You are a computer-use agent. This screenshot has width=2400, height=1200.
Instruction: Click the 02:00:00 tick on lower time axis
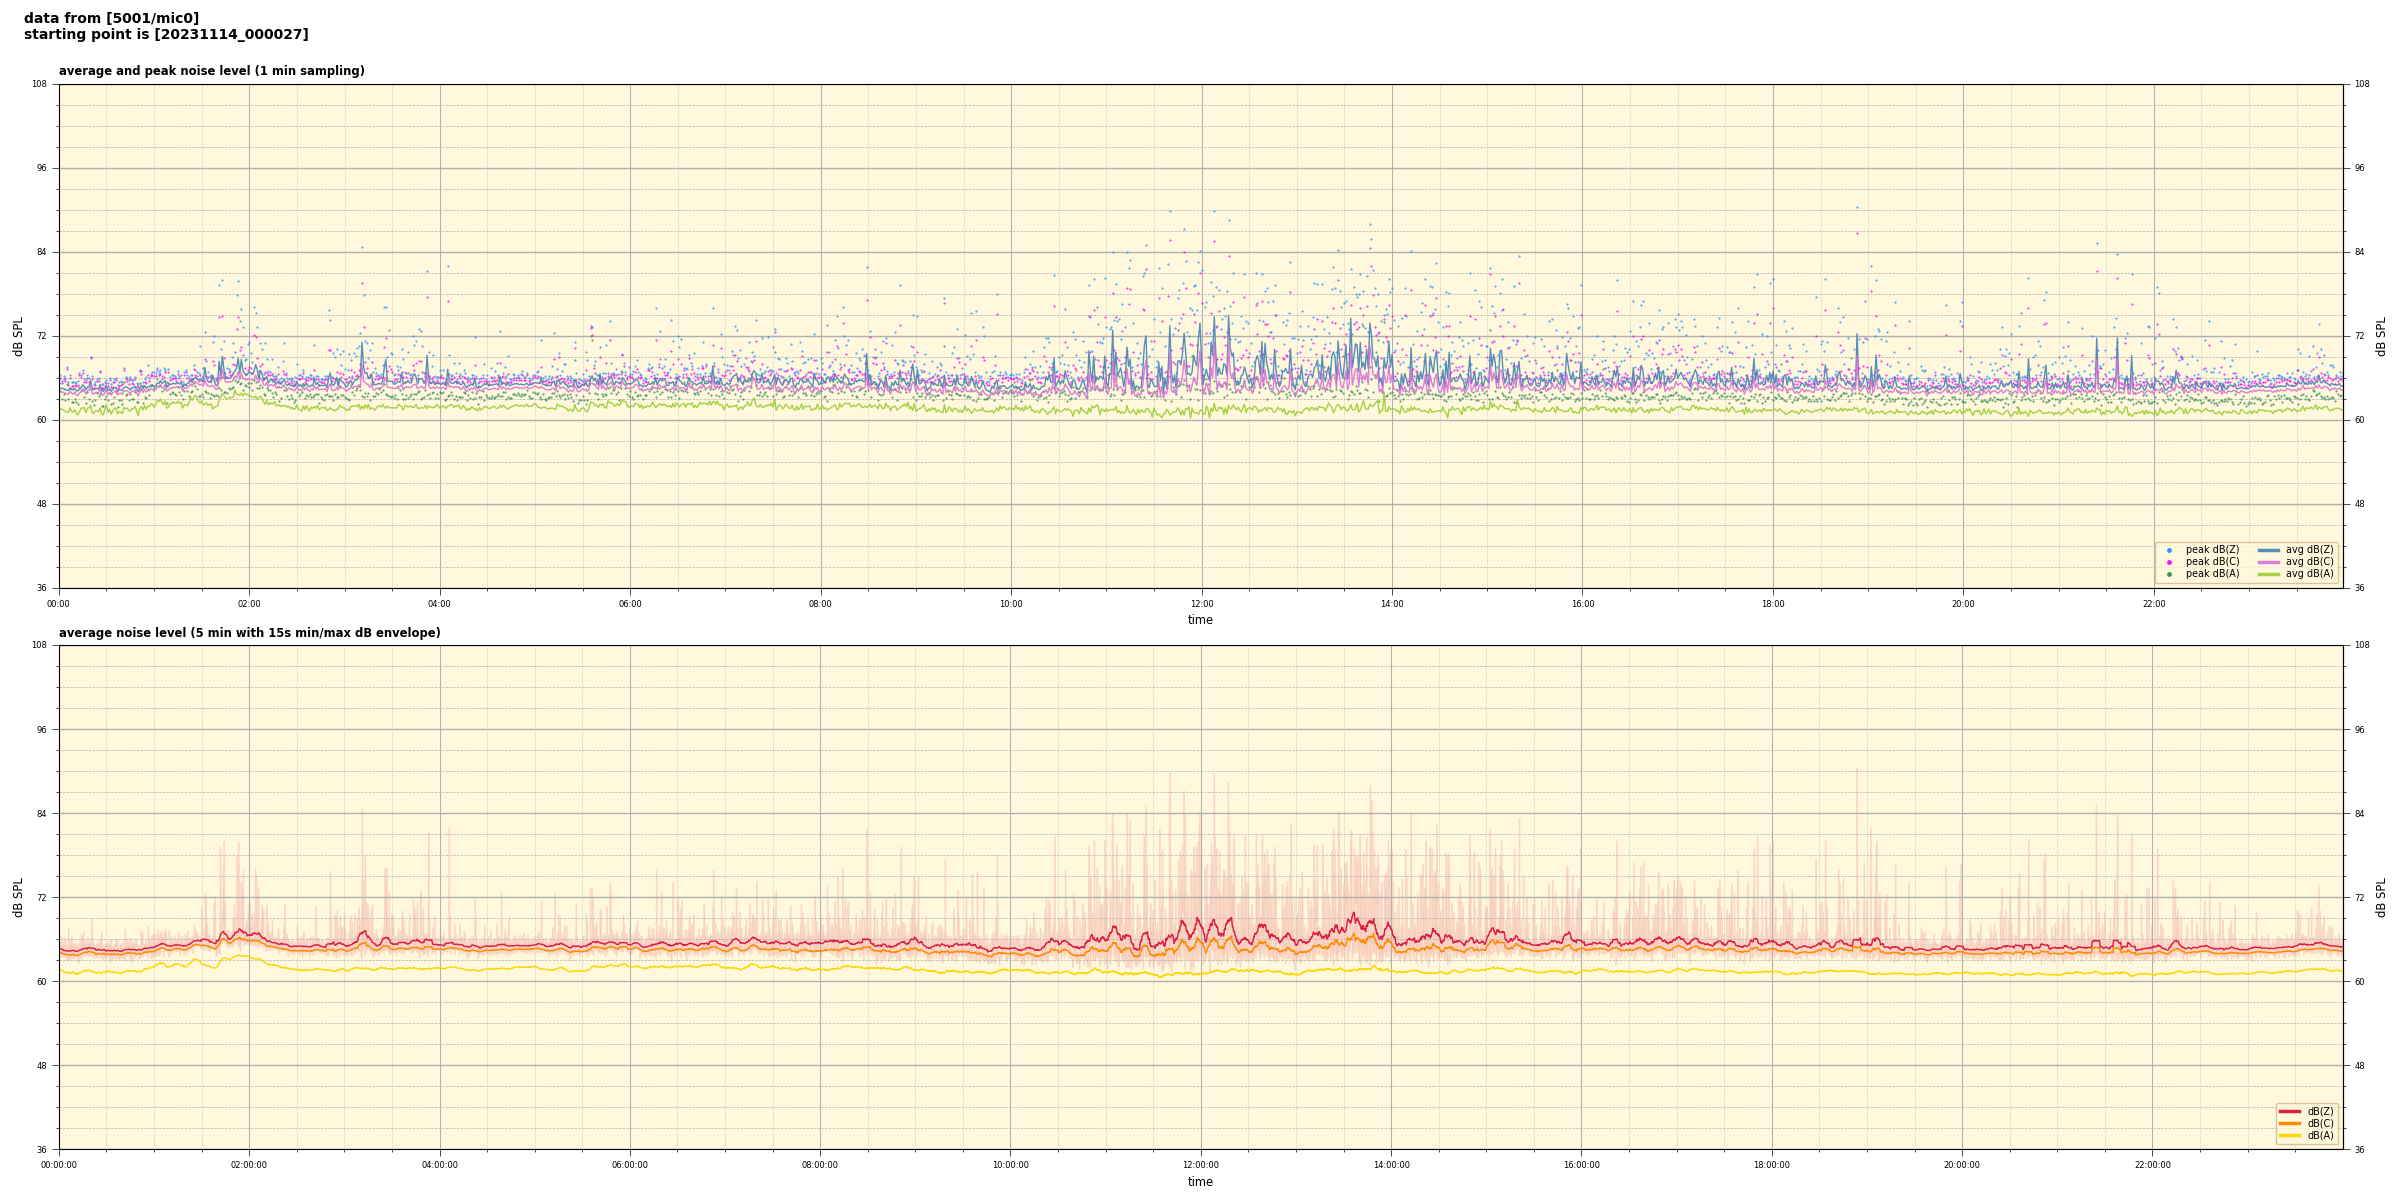[x=249, y=1165]
